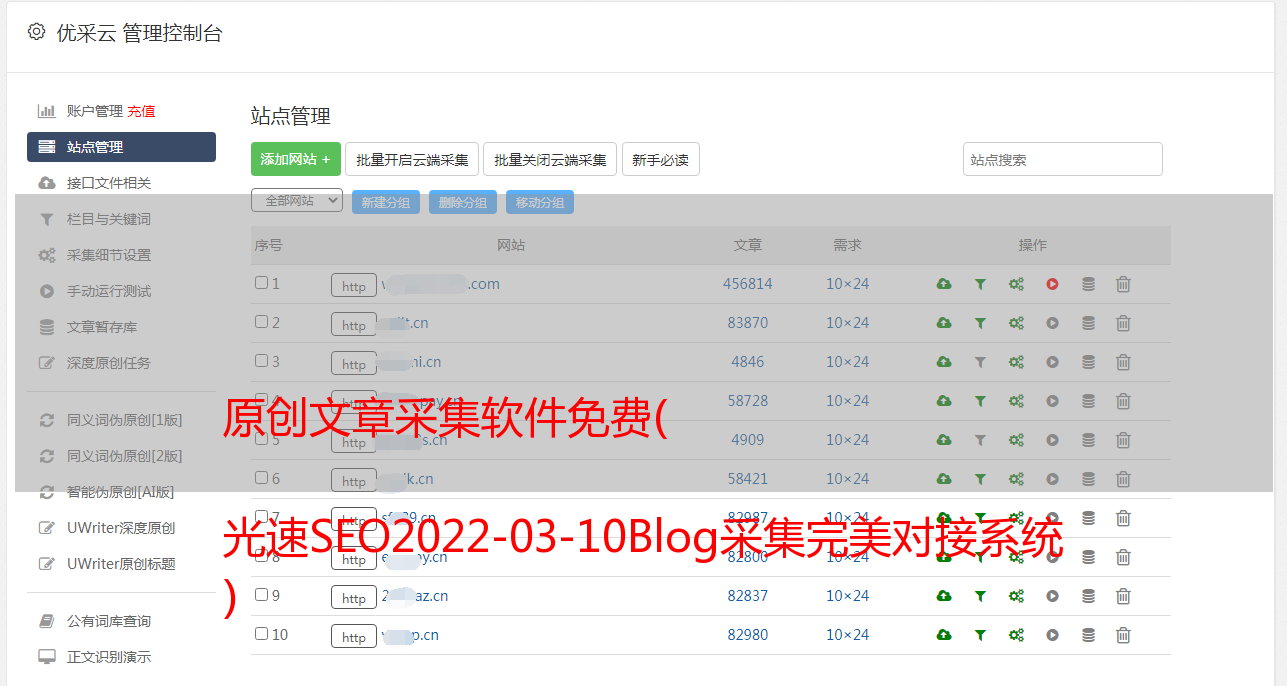Open 同义词伪原创[1版] sidebar item
The height and width of the screenshot is (686, 1287).
click(125, 420)
